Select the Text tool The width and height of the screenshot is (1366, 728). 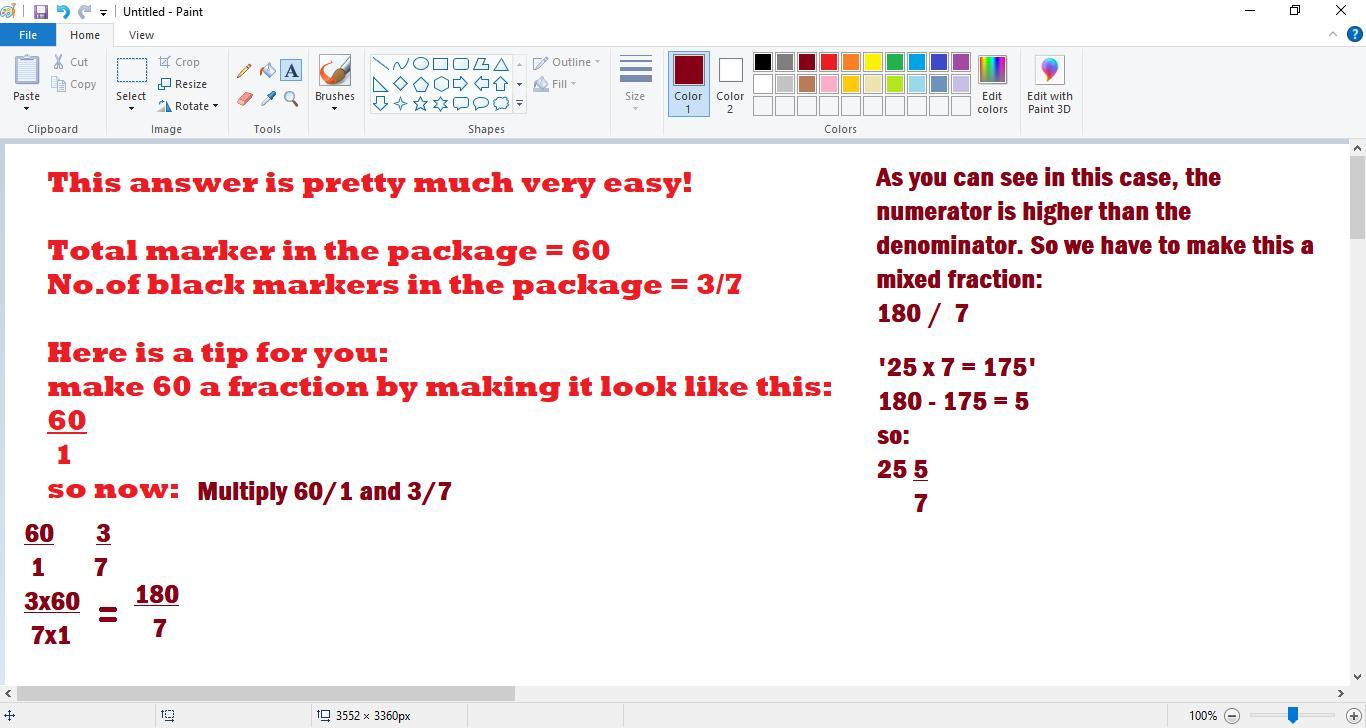(x=291, y=70)
